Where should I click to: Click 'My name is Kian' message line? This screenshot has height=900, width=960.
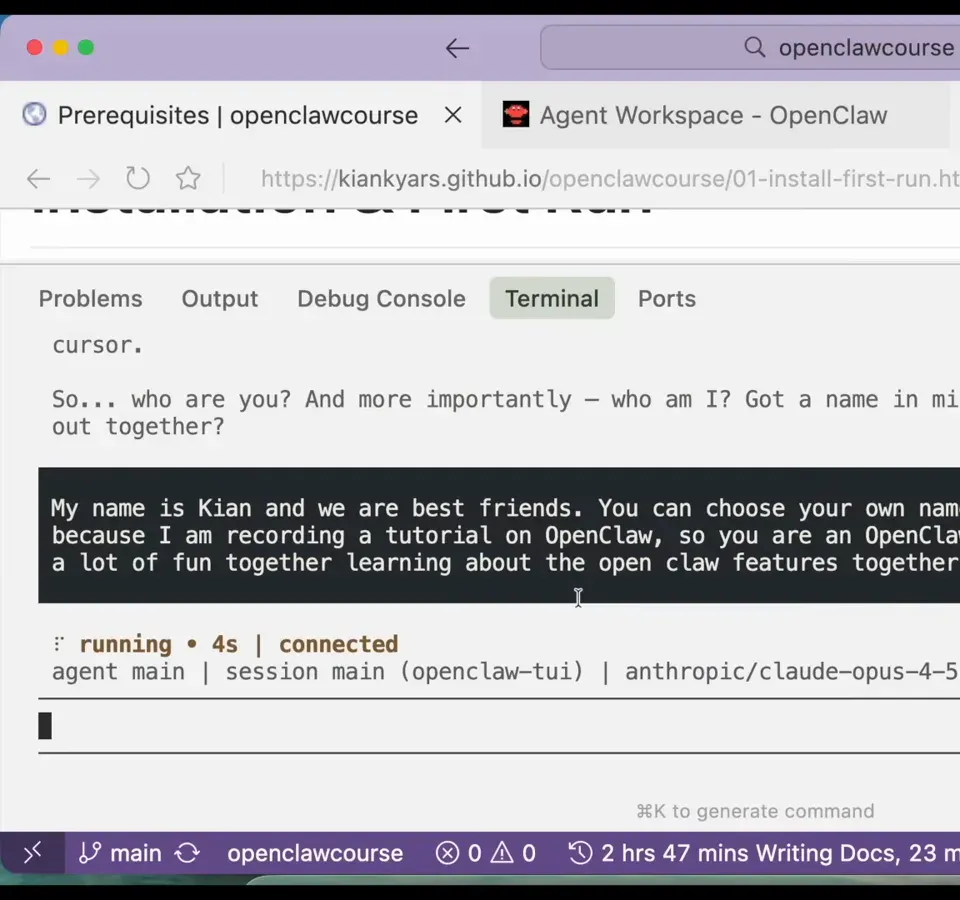point(505,508)
